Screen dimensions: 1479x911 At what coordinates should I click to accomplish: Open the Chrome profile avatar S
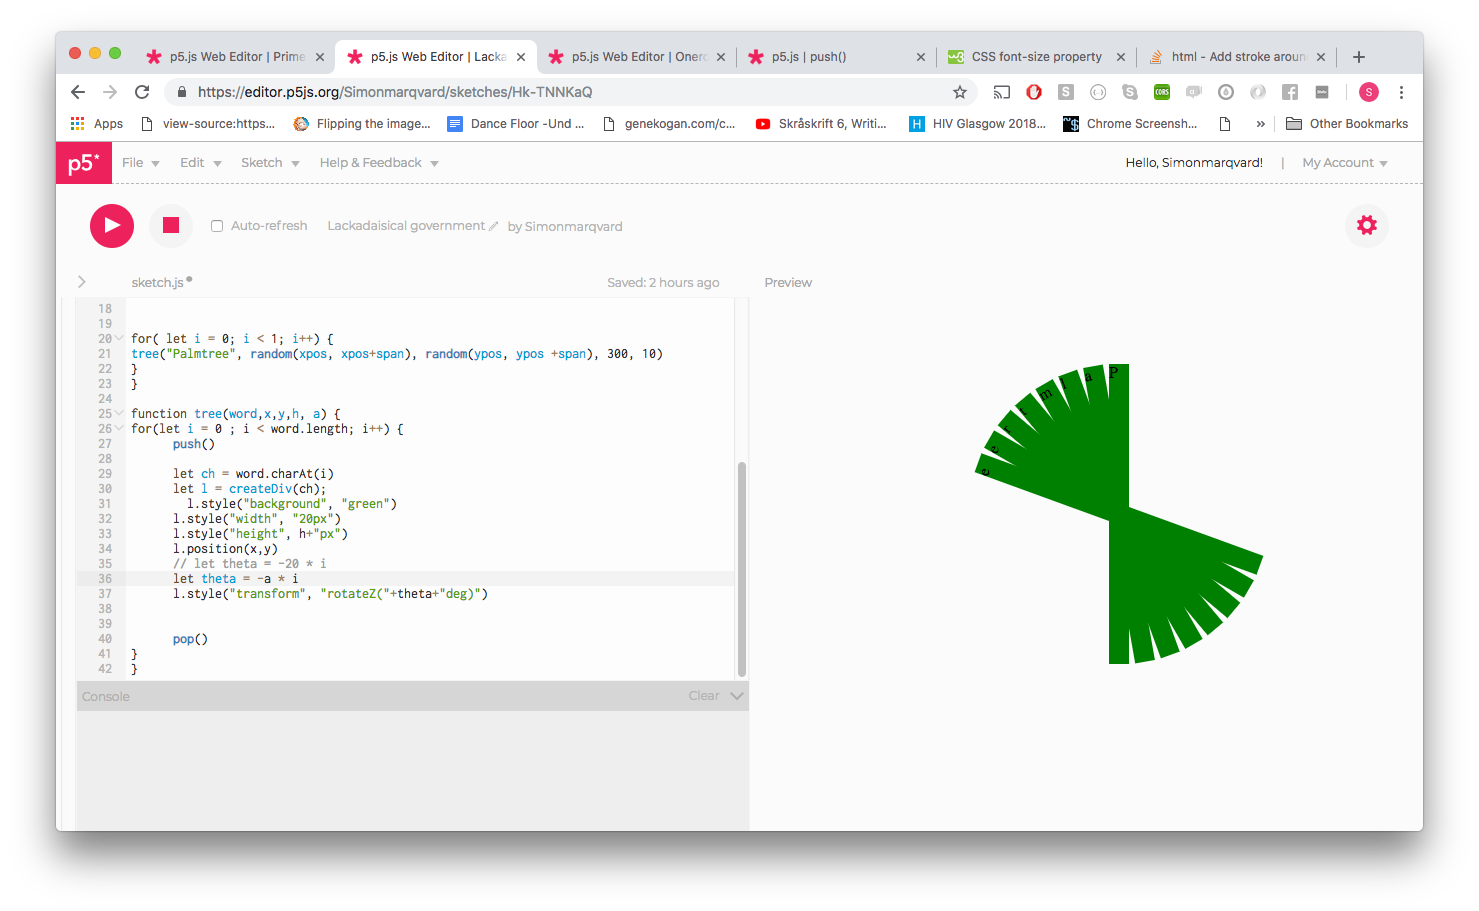(x=1369, y=92)
